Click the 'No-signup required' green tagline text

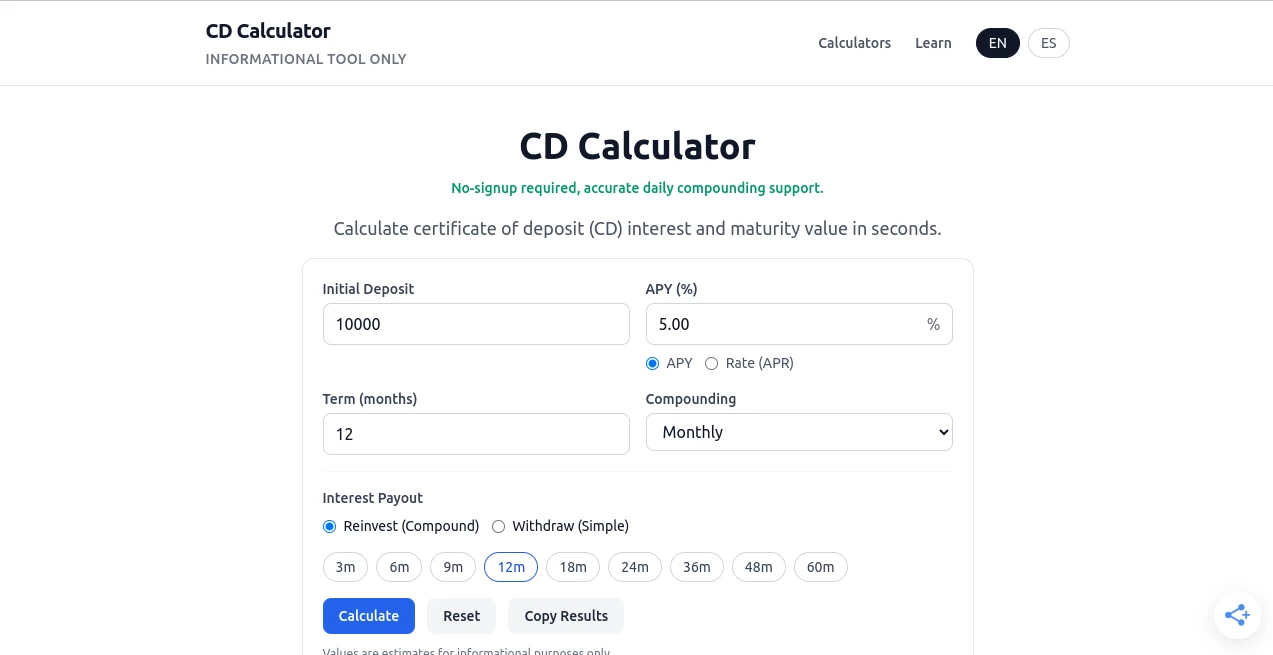(x=637, y=188)
